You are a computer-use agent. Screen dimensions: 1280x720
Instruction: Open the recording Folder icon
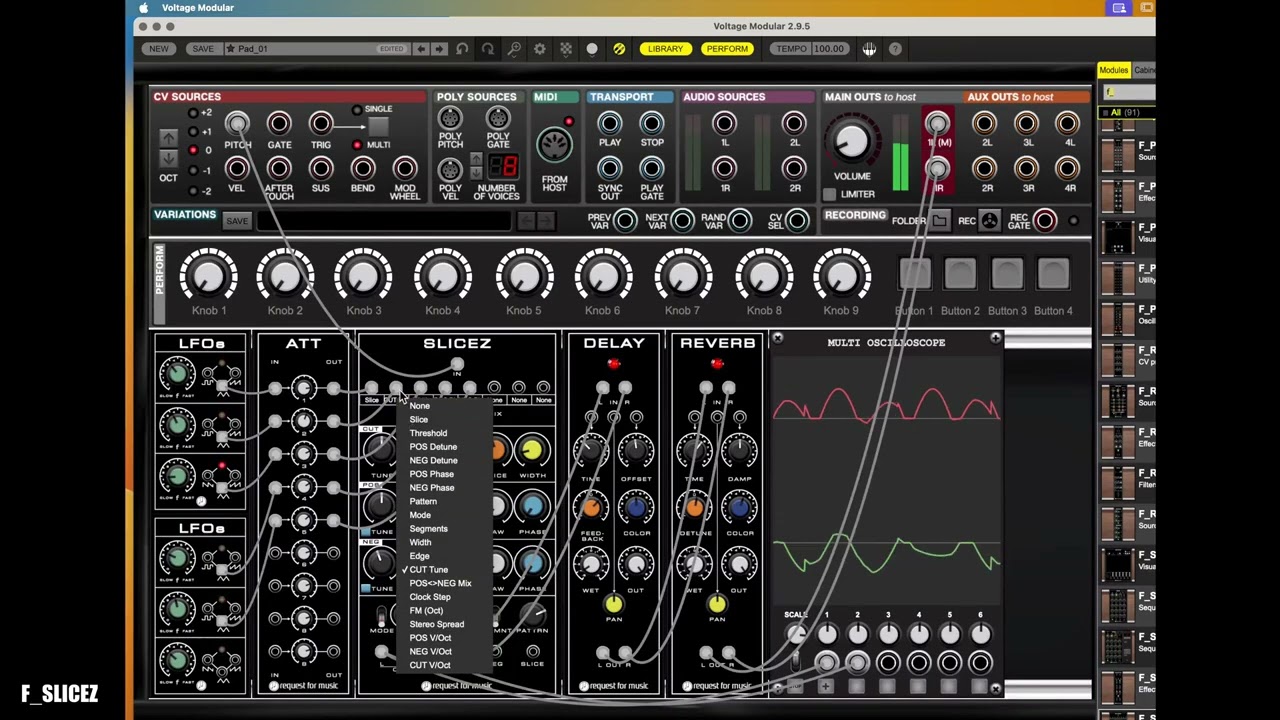[939, 221]
